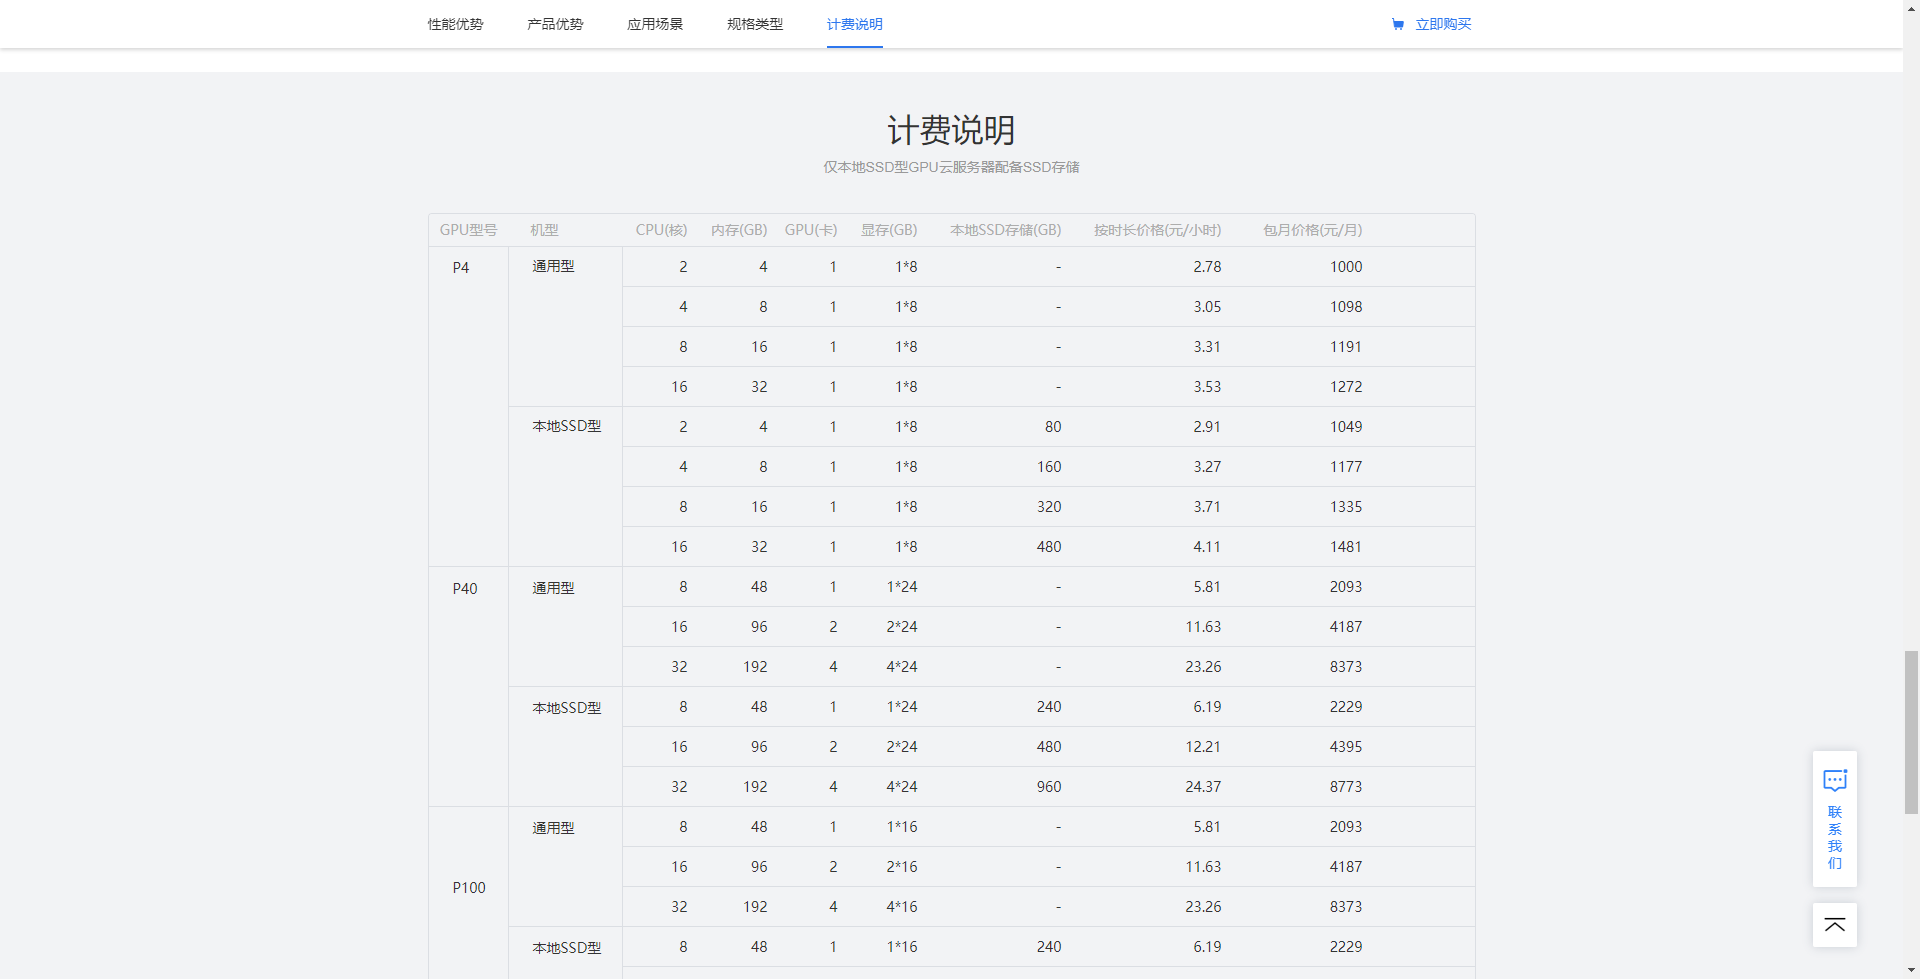Click the scrollbar up arrow
This screenshot has width=1920, height=979.
click(1911, 6)
